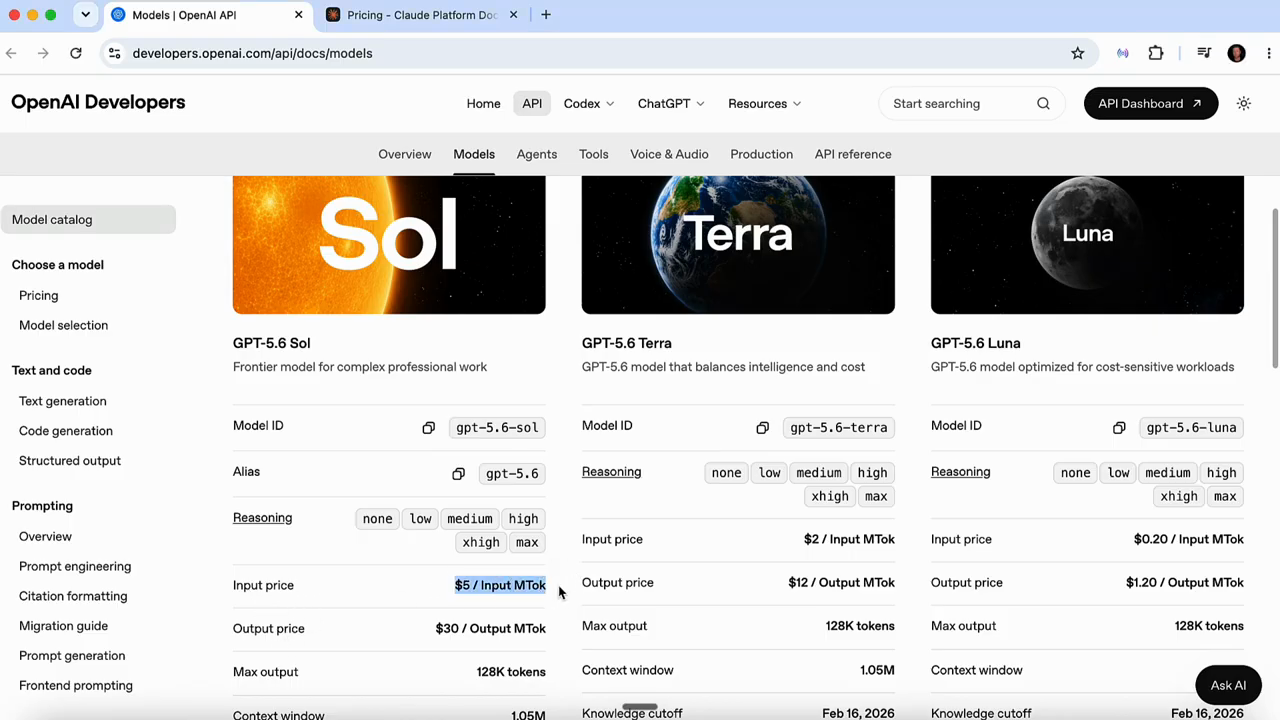The height and width of the screenshot is (720, 1280).
Task: Close the Pricing - Claude Platform tab
Action: [x=514, y=15]
